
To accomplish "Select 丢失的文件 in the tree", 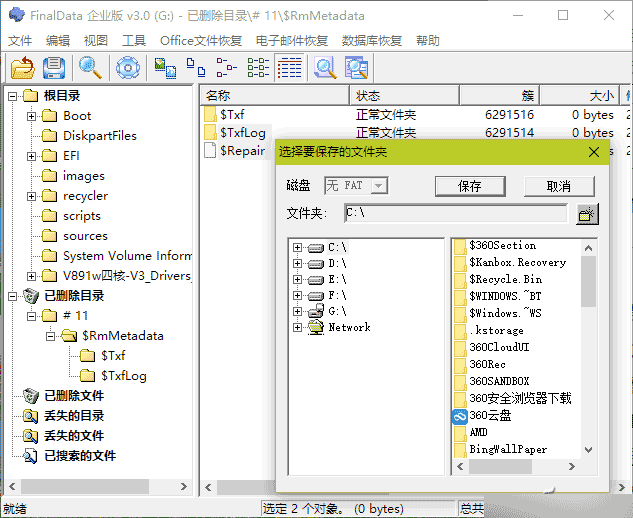I will 74,436.
